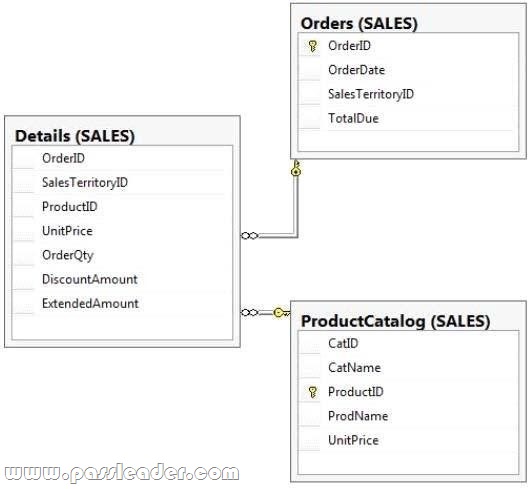This screenshot has height=489, width=531.
Task: Select the Orders (SALES) table title
Action: [x=359, y=23]
